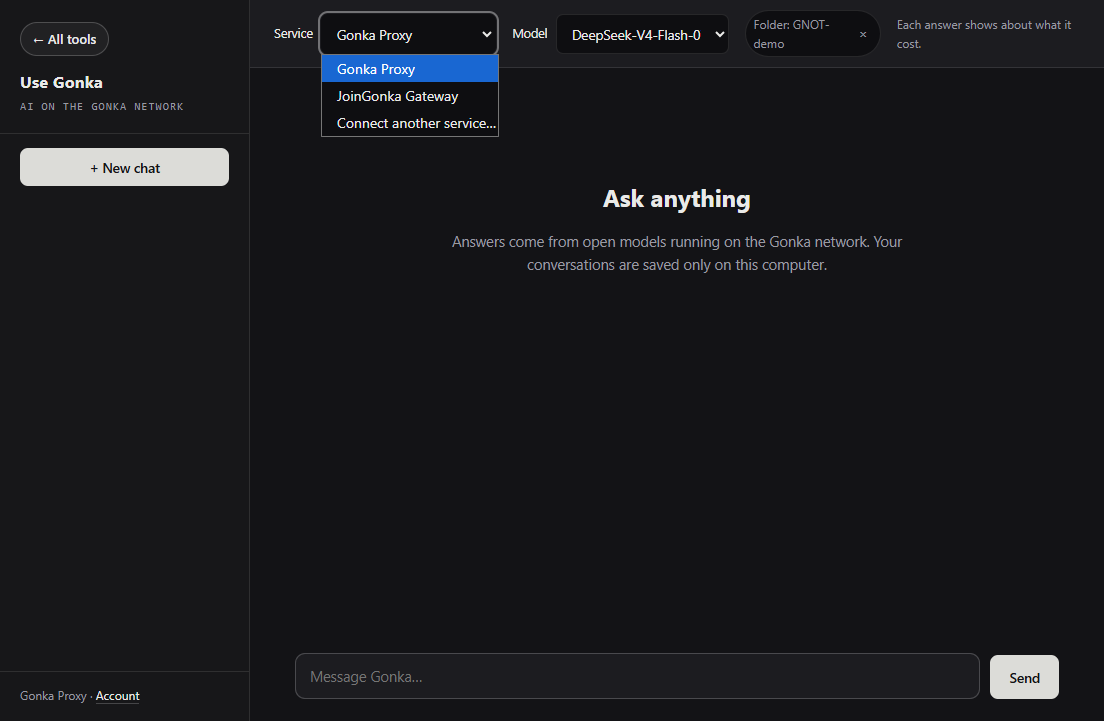1104x721 pixels.
Task: Click the AI ON THE GONKA NETWORK subtitle
Action: [x=102, y=106]
